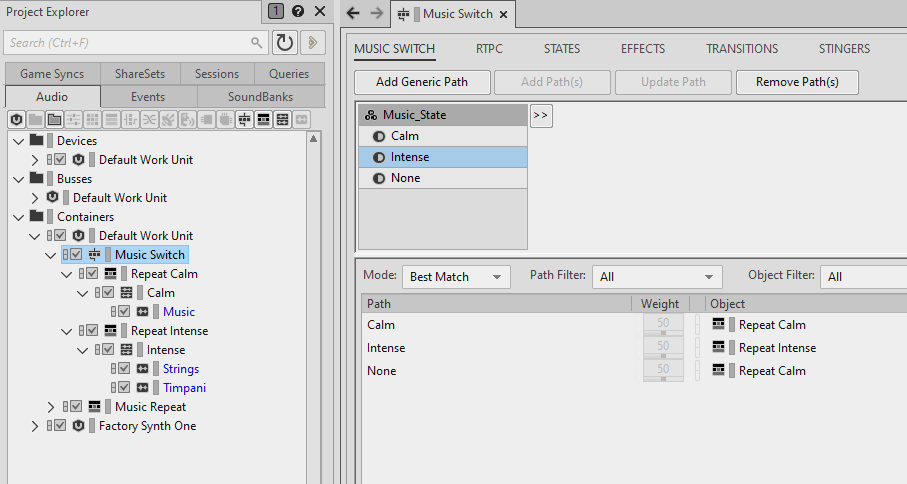This screenshot has height=484, width=907.
Task: Switch to the TRANSITIONS tab
Action: [x=741, y=48]
